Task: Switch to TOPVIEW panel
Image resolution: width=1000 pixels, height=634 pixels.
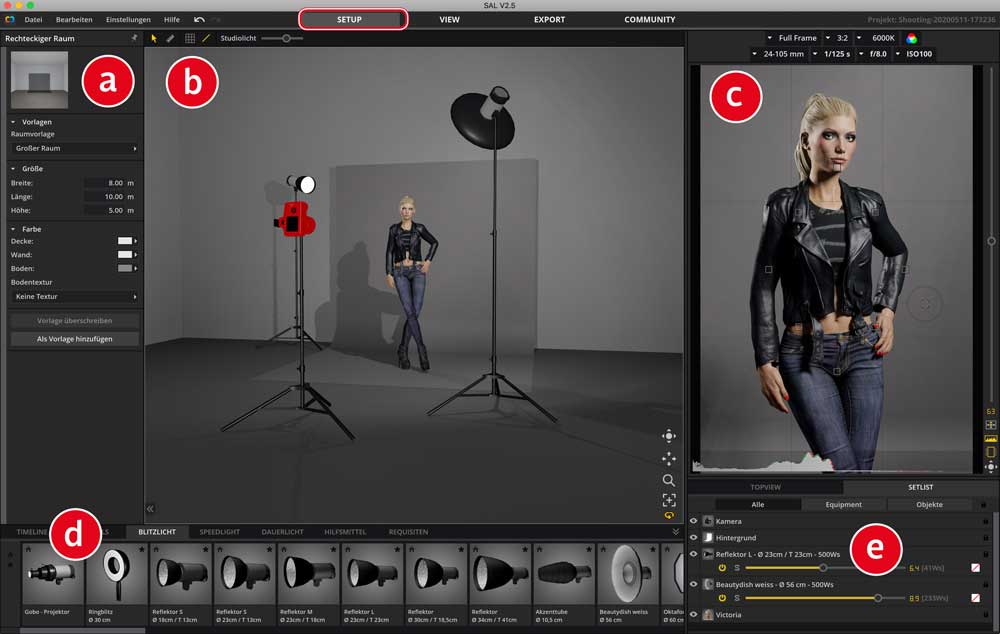Action: point(765,487)
